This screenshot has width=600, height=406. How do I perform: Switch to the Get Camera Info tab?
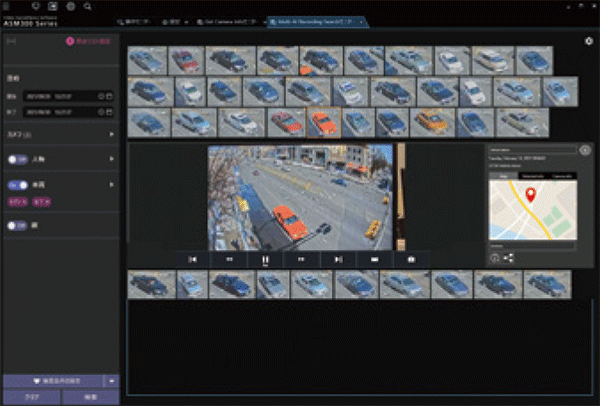click(227, 22)
